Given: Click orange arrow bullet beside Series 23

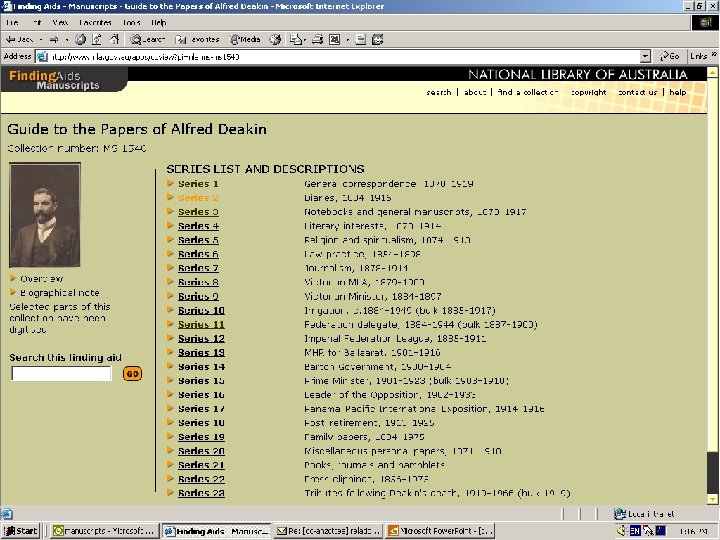Looking at the screenshot, I should tap(170, 493).
